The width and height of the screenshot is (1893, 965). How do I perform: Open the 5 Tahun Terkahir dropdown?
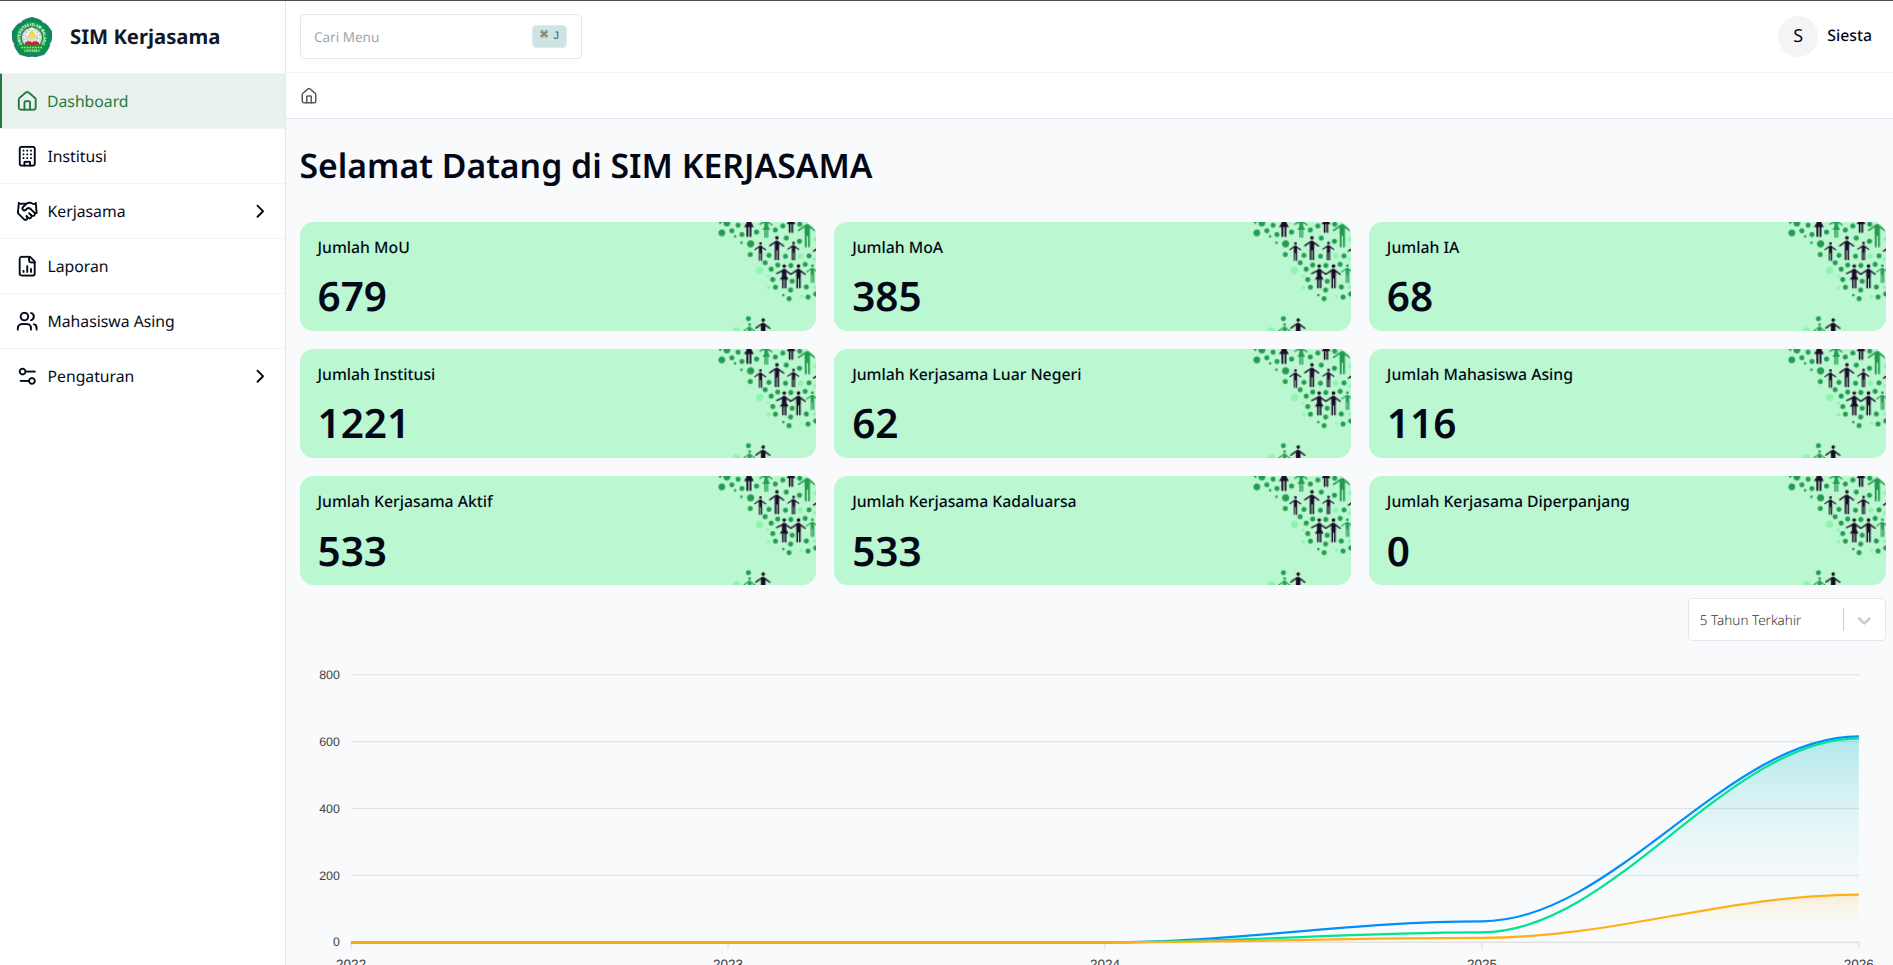tap(1786, 620)
